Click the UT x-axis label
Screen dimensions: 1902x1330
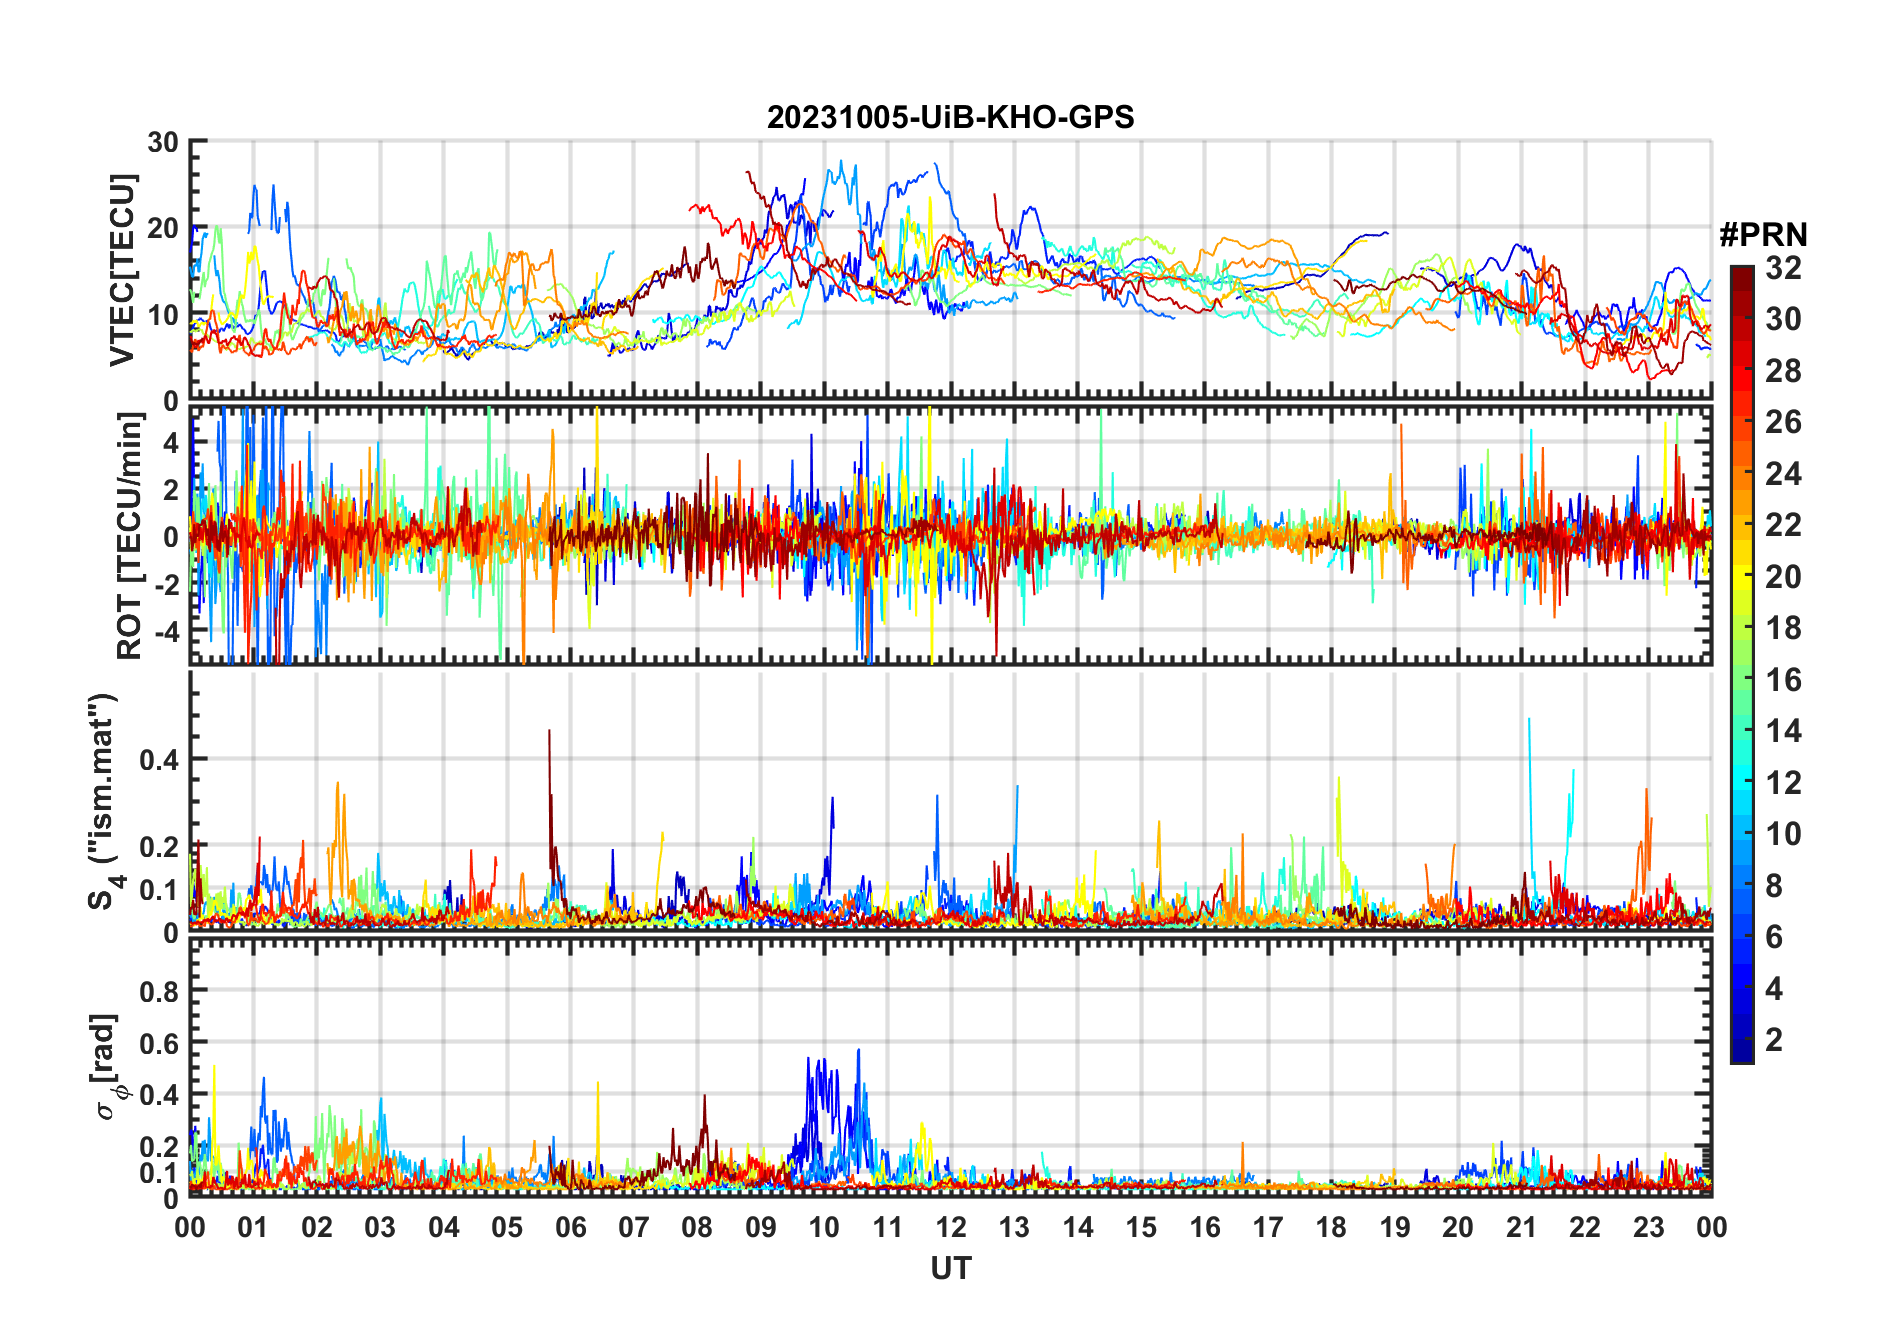click(x=951, y=1268)
